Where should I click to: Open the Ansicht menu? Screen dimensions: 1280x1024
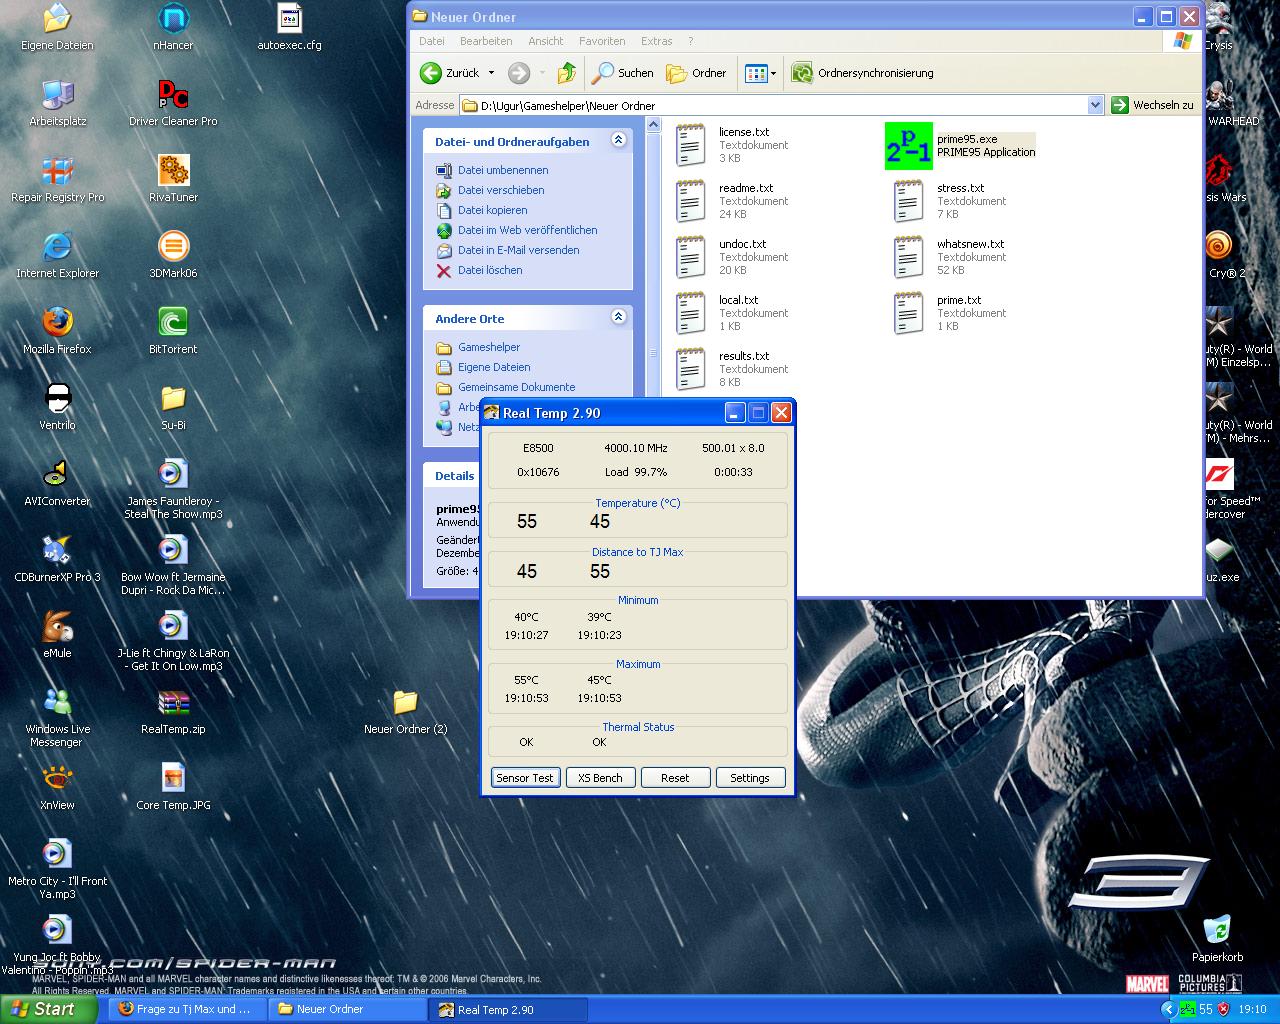coord(546,41)
